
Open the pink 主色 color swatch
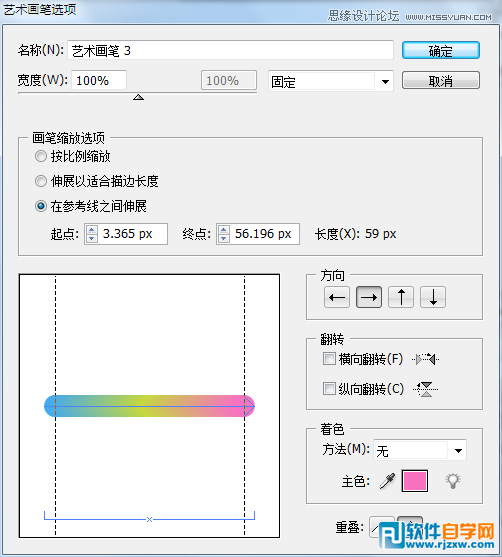coord(415,481)
